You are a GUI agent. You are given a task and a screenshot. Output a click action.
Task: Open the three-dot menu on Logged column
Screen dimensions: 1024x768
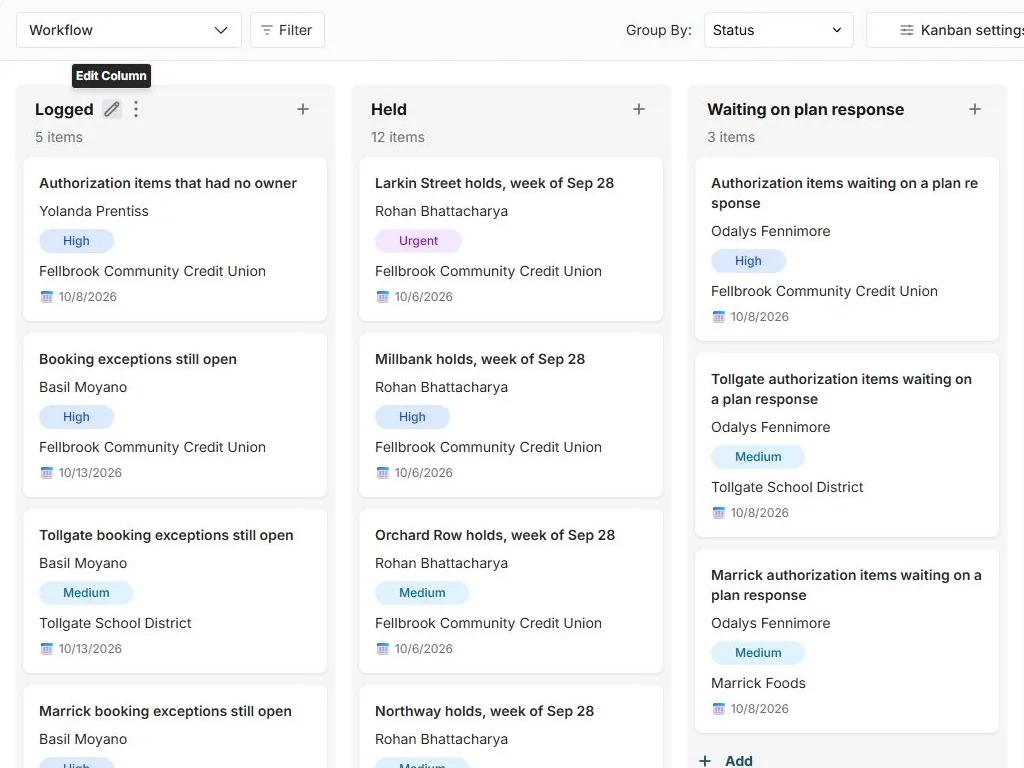(136, 109)
